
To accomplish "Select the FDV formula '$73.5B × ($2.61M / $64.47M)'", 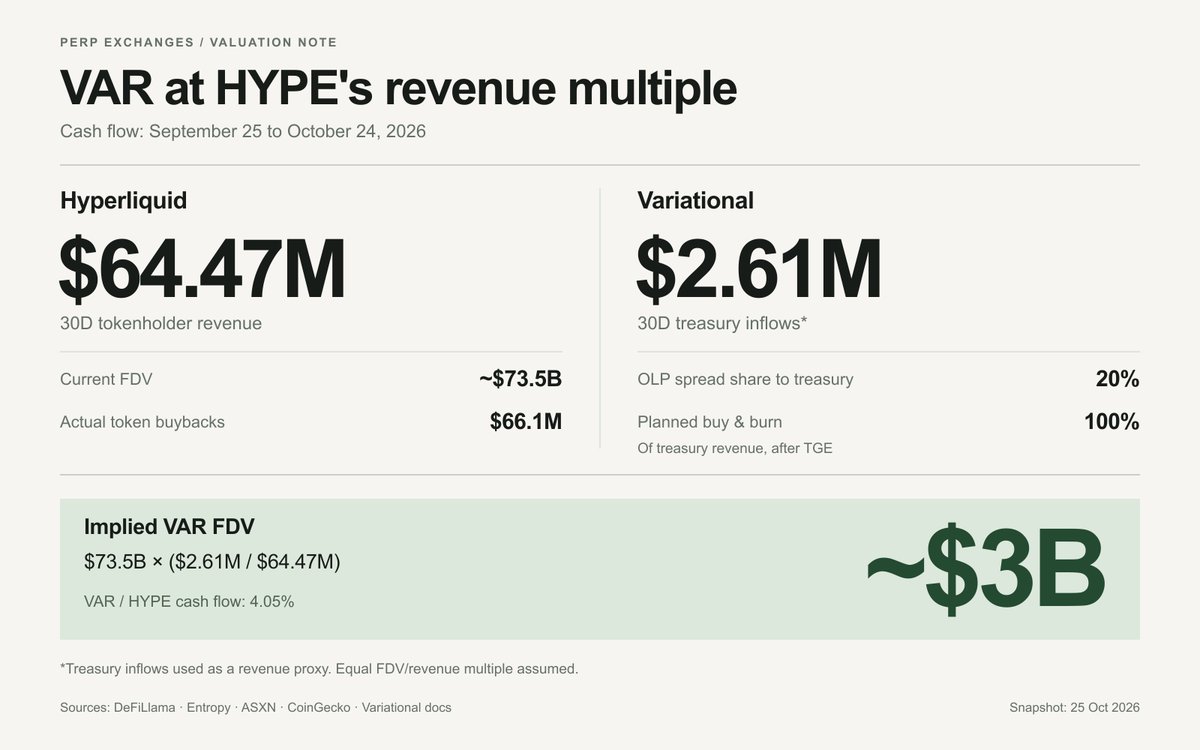I will (x=212, y=562).
